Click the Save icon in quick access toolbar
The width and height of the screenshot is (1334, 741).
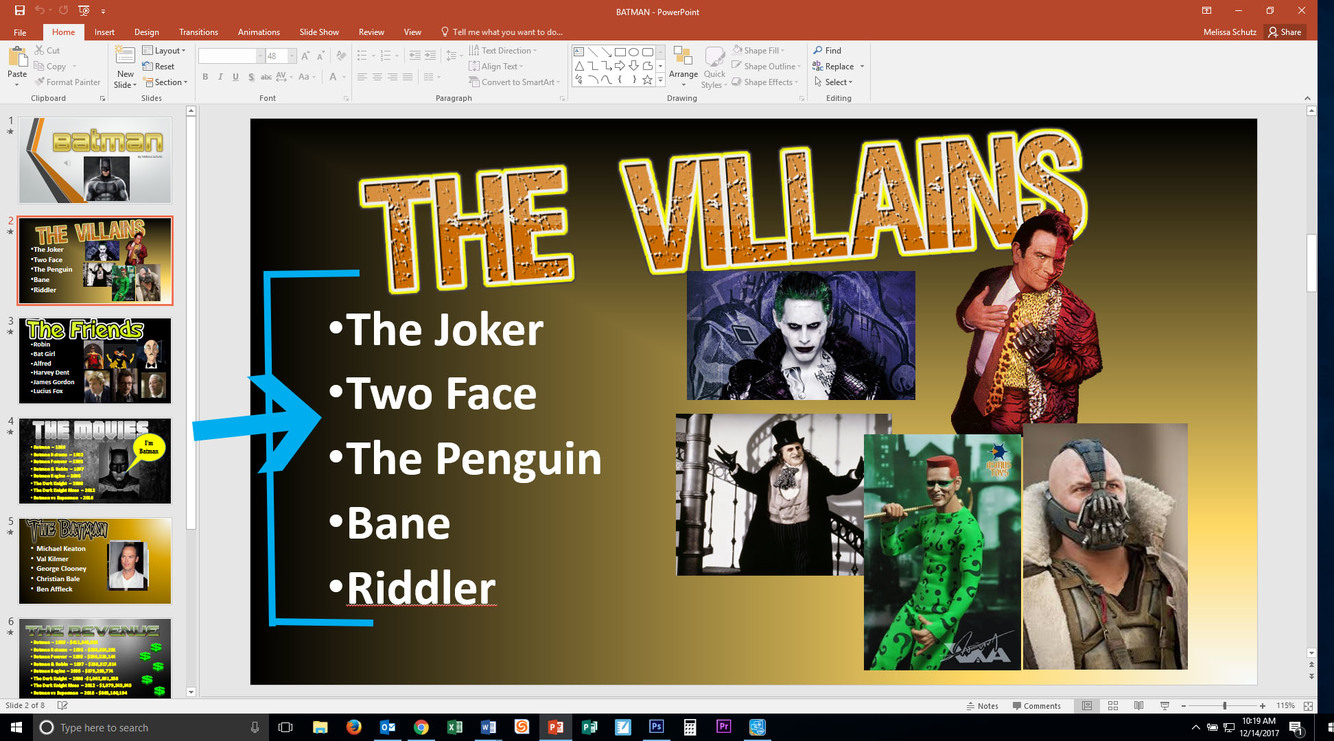click(19, 10)
